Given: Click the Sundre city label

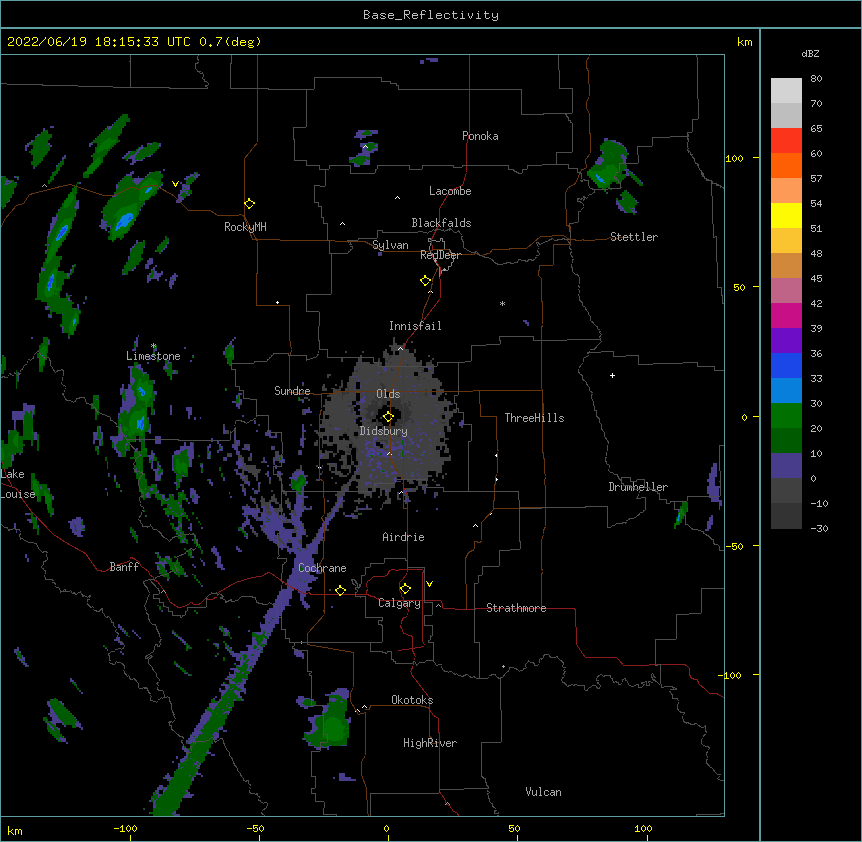Looking at the screenshot, I should pos(292,391).
